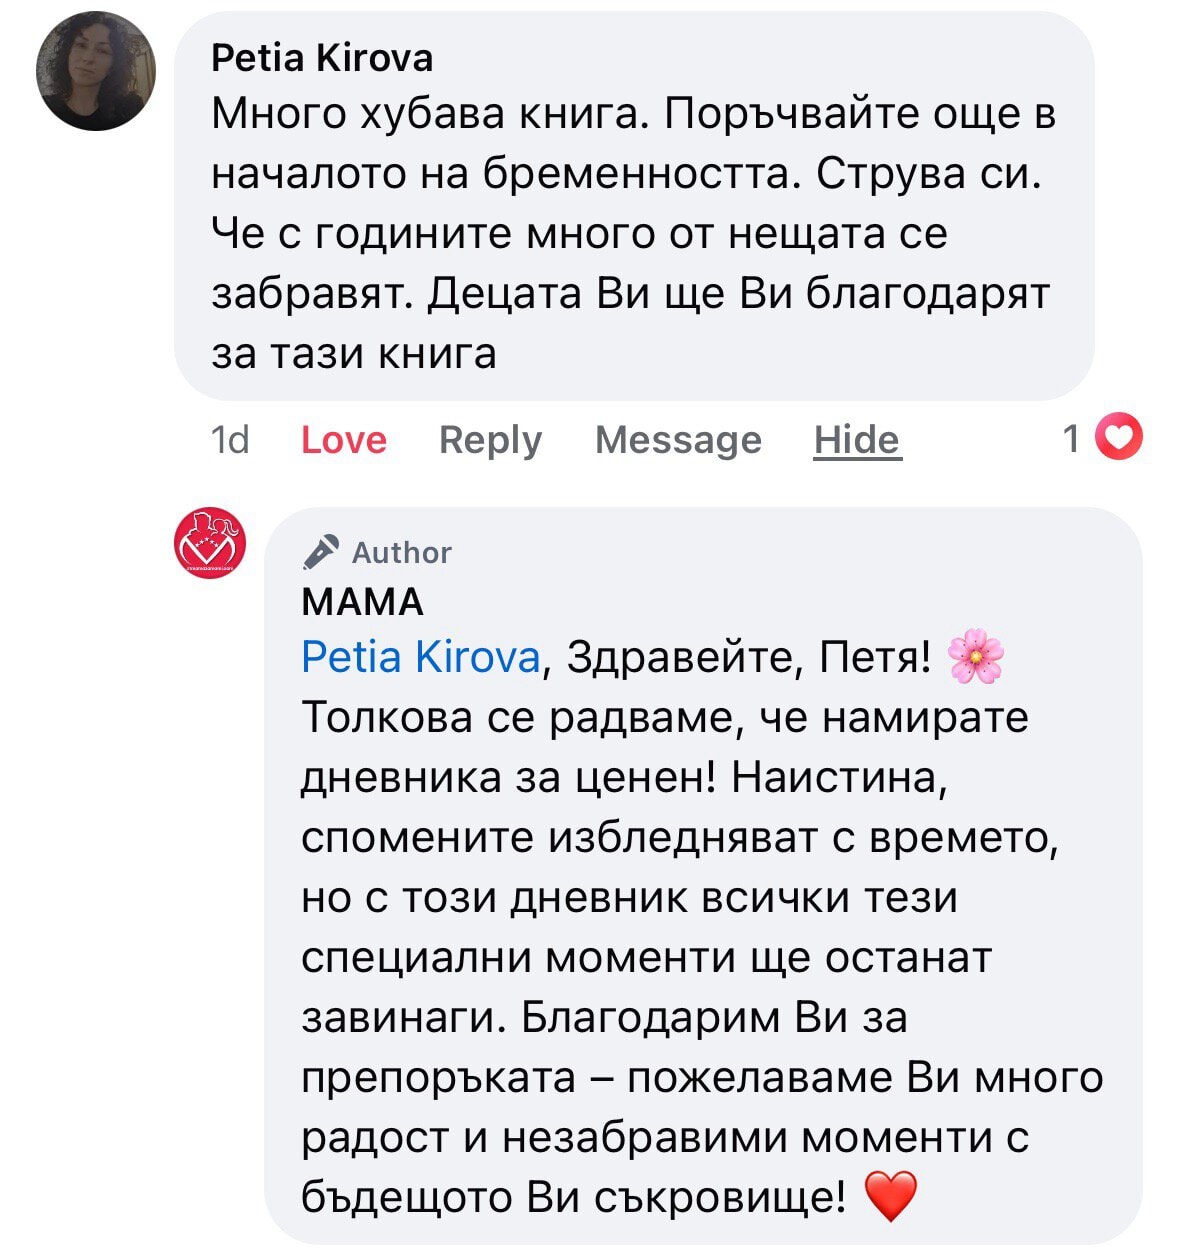The height and width of the screenshot is (1253, 1179).
Task: Click the words 'за тази книга'
Action: 354,353
